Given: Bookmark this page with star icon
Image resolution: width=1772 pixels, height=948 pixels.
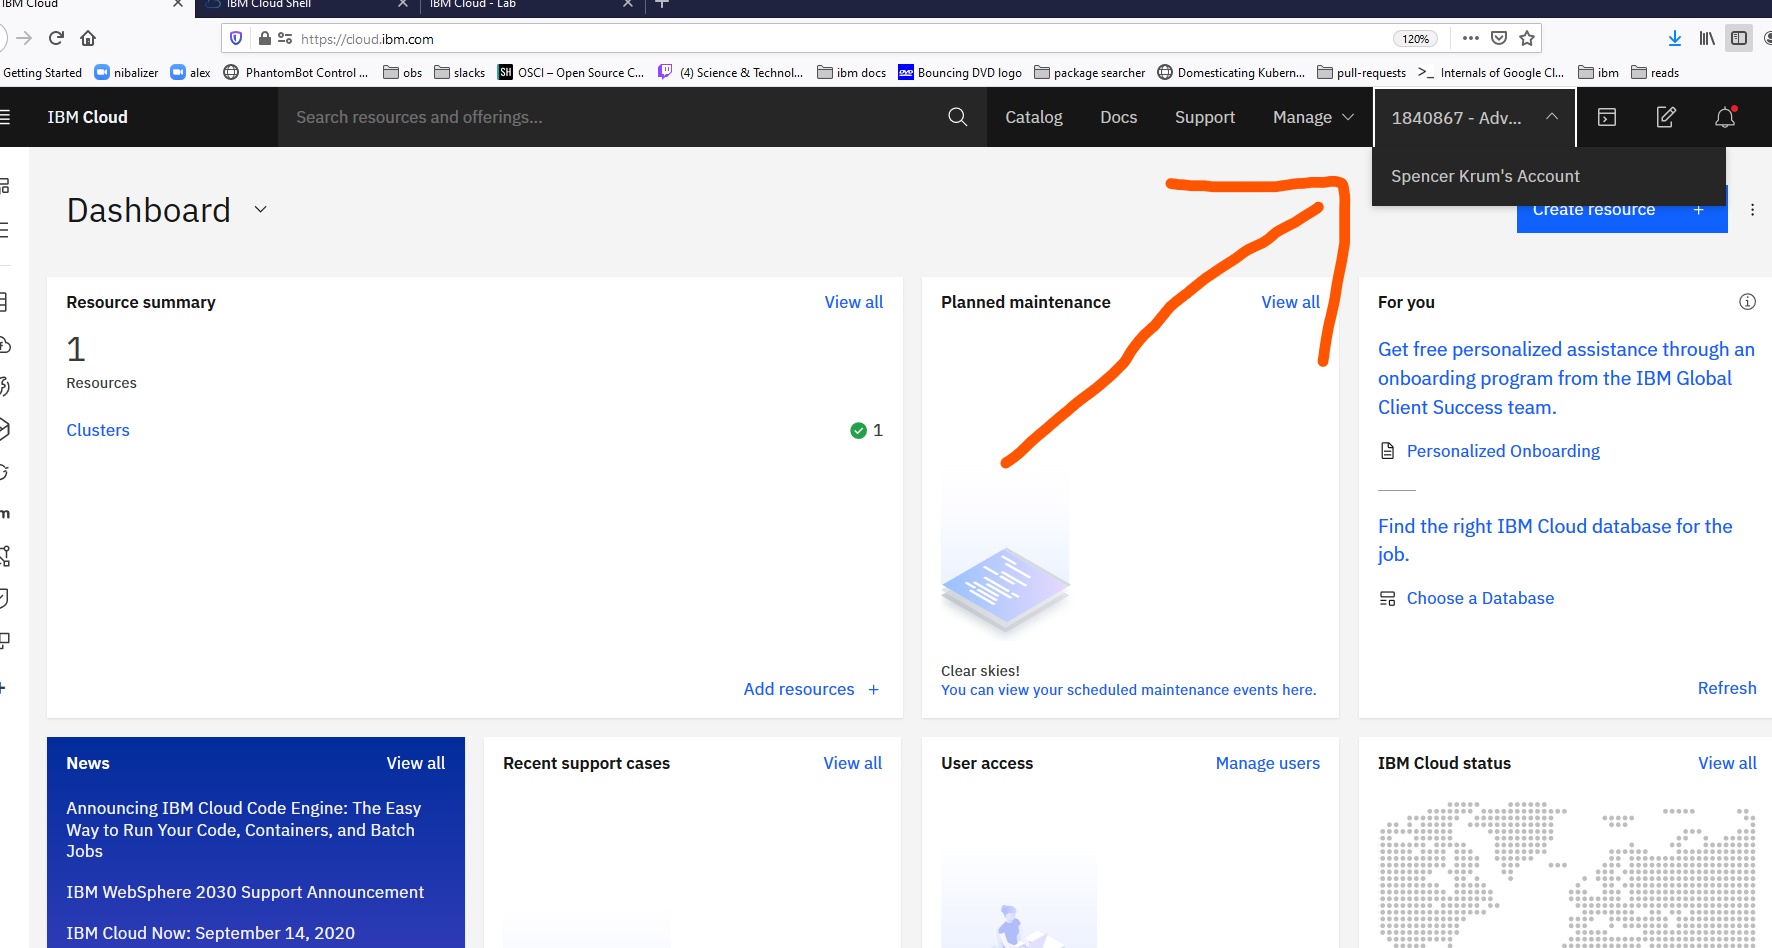Looking at the screenshot, I should (x=1527, y=38).
